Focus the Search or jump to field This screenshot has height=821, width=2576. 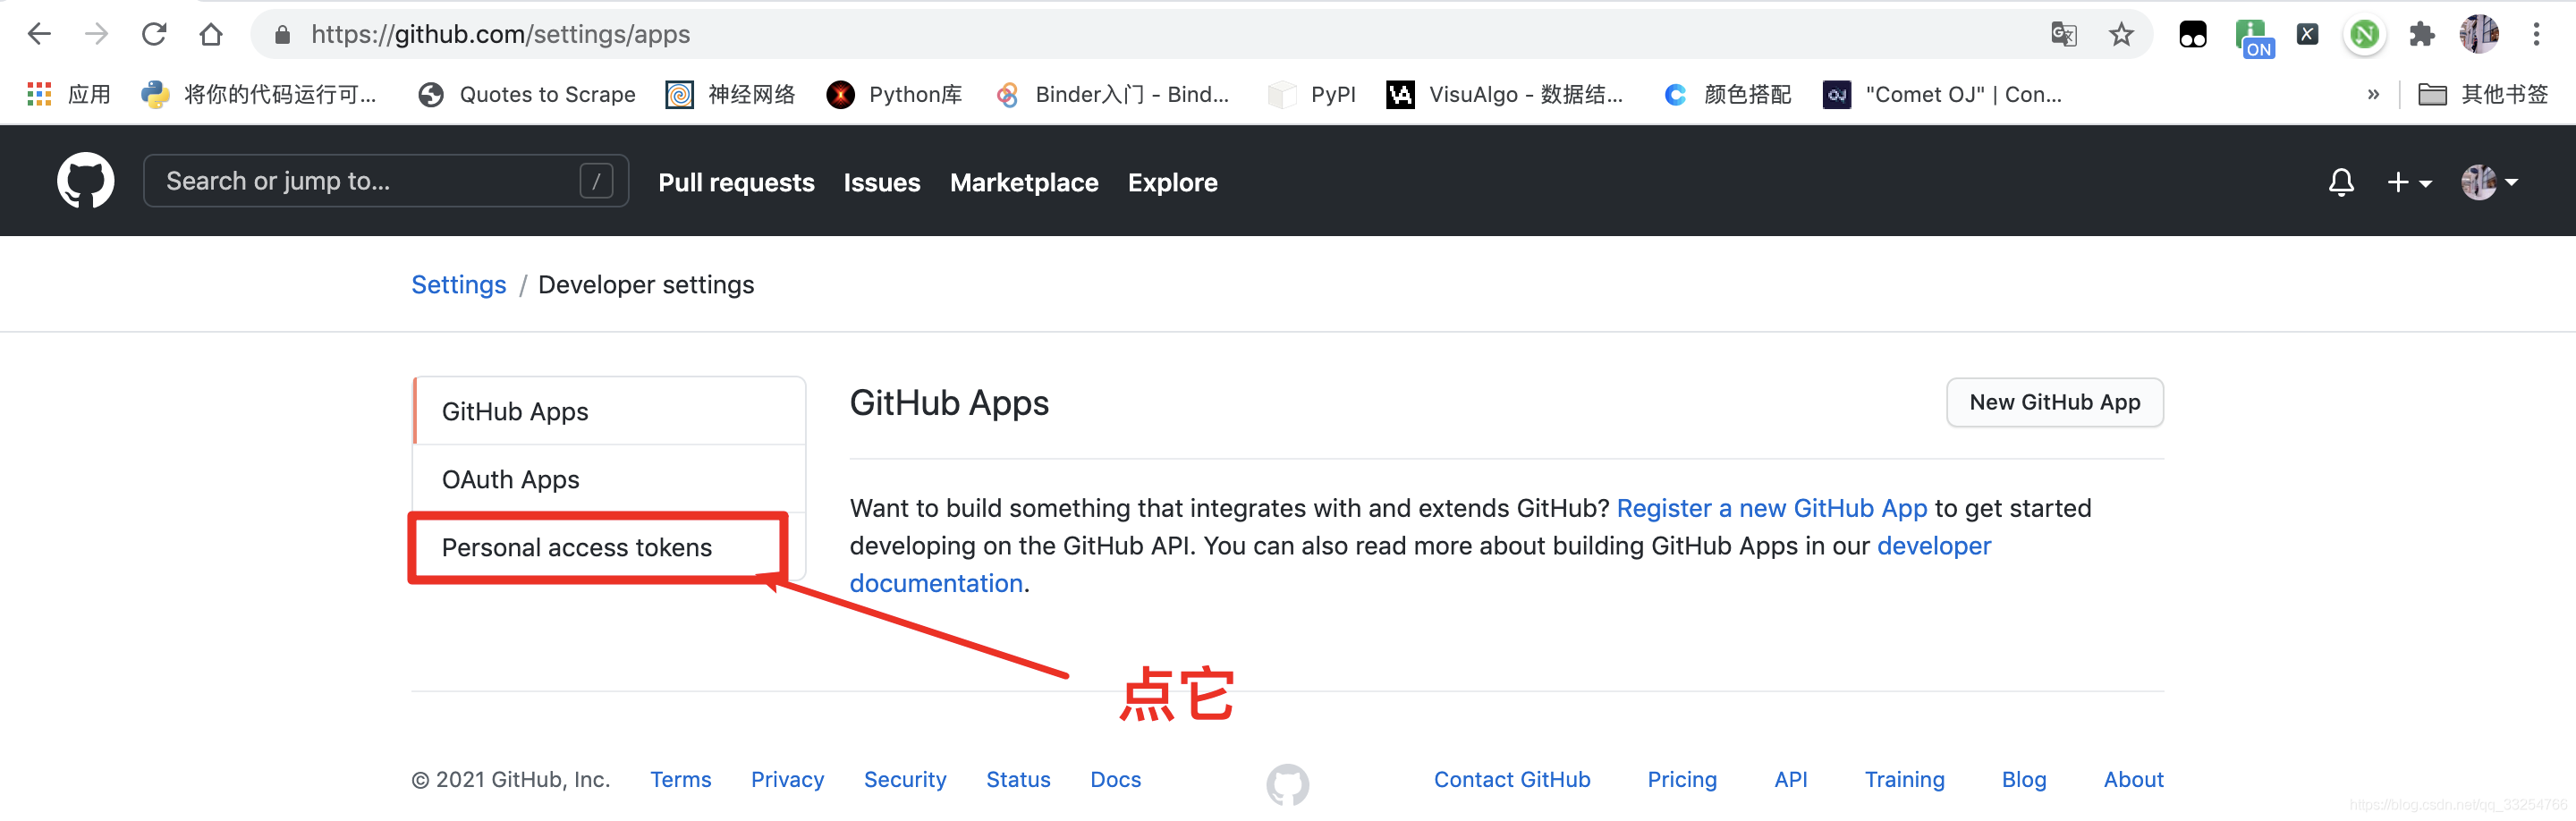386,181
